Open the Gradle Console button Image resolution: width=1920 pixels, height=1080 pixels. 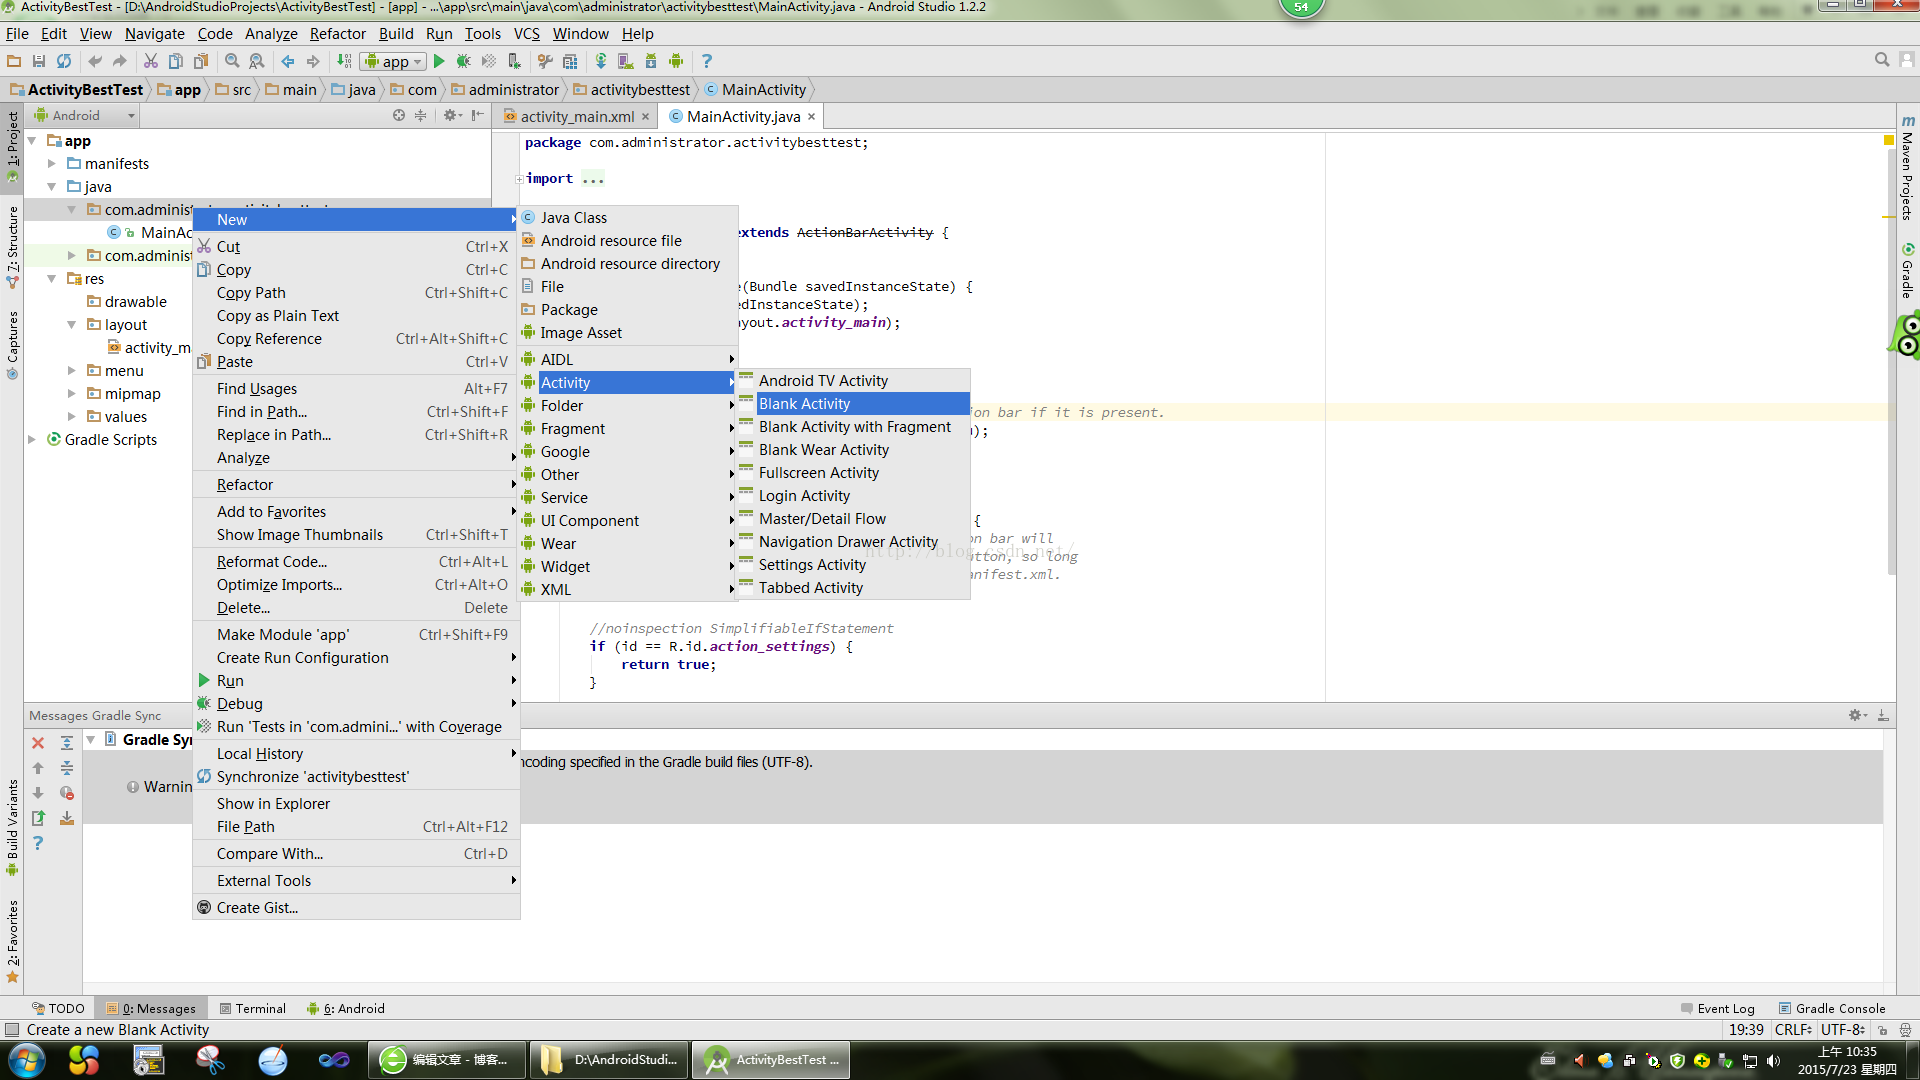tap(1832, 1008)
